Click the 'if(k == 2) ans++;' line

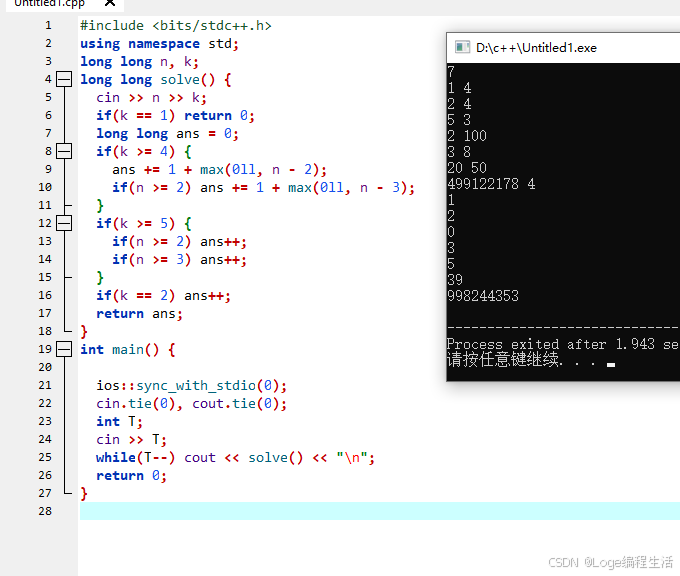click(163, 295)
